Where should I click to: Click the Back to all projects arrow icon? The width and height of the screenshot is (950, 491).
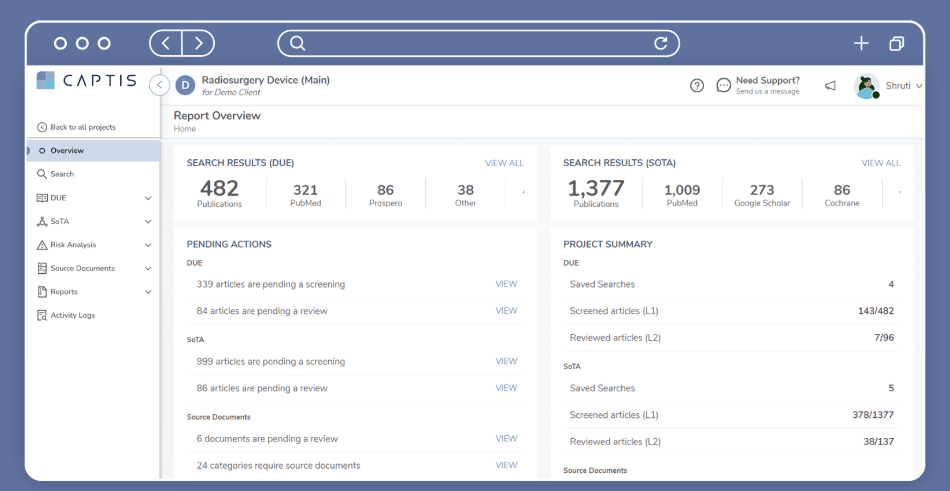[42, 127]
